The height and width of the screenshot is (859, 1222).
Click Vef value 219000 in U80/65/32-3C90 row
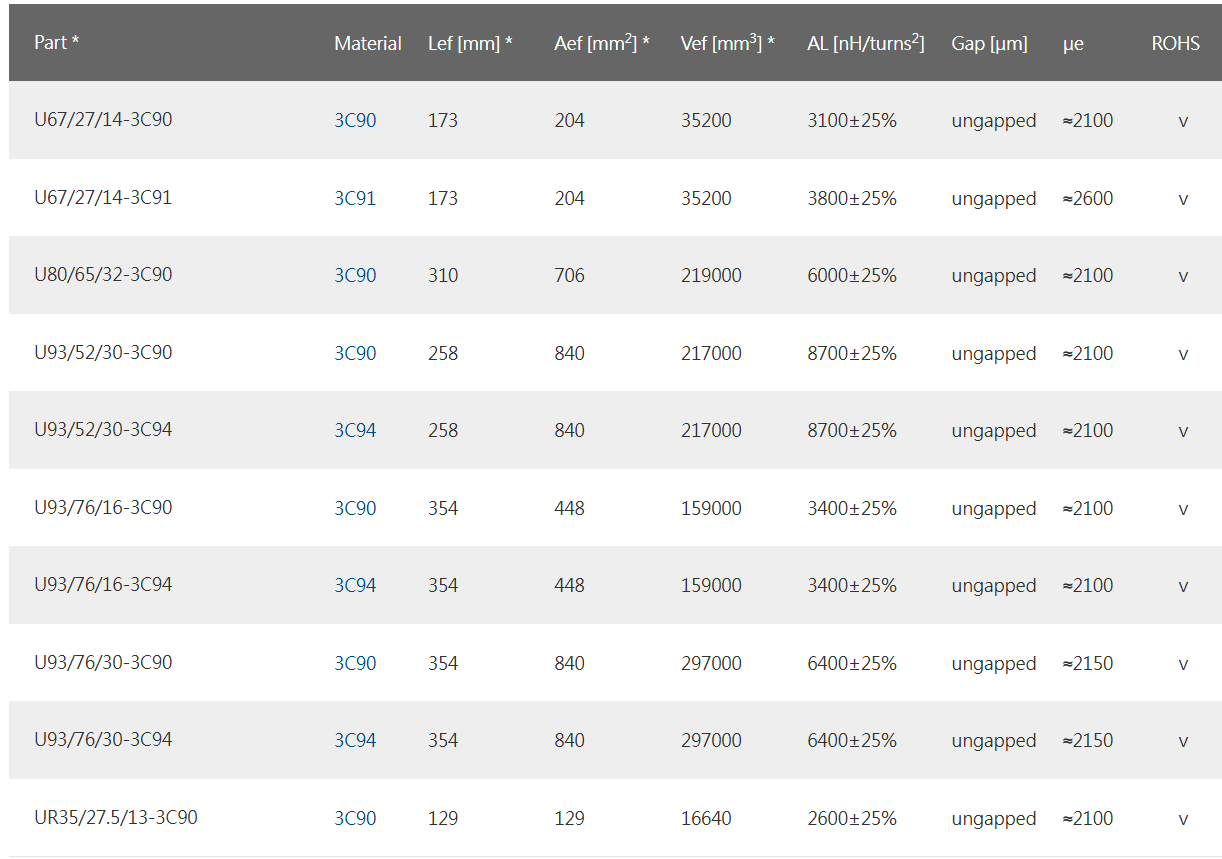pyautogui.click(x=711, y=275)
